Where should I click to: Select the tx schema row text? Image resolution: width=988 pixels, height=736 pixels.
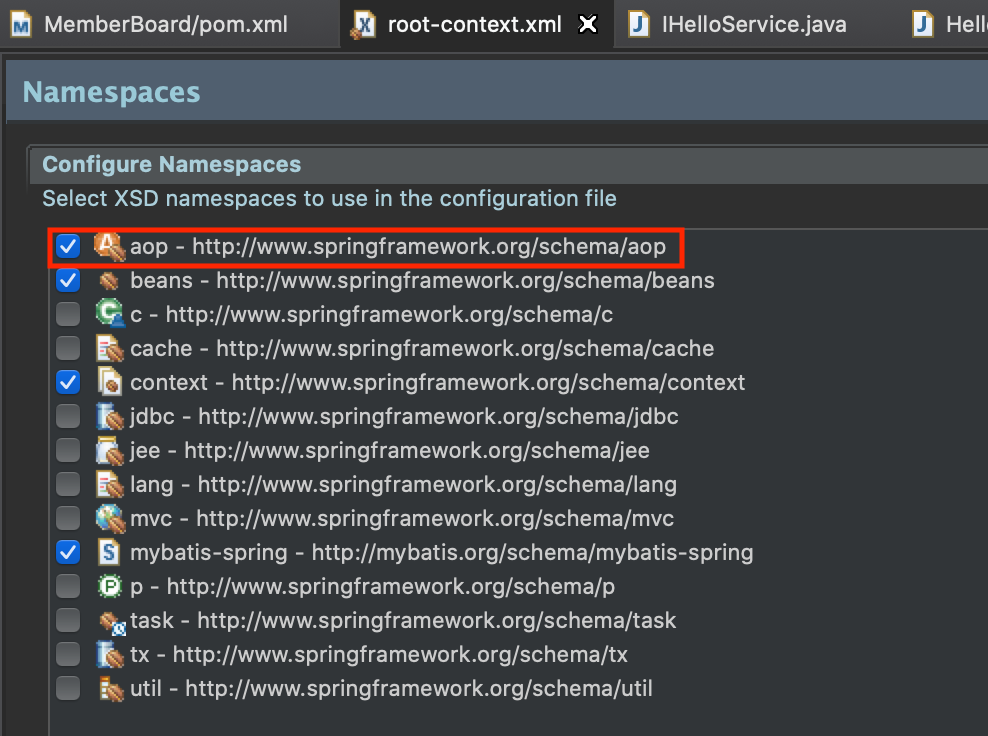[x=379, y=655]
